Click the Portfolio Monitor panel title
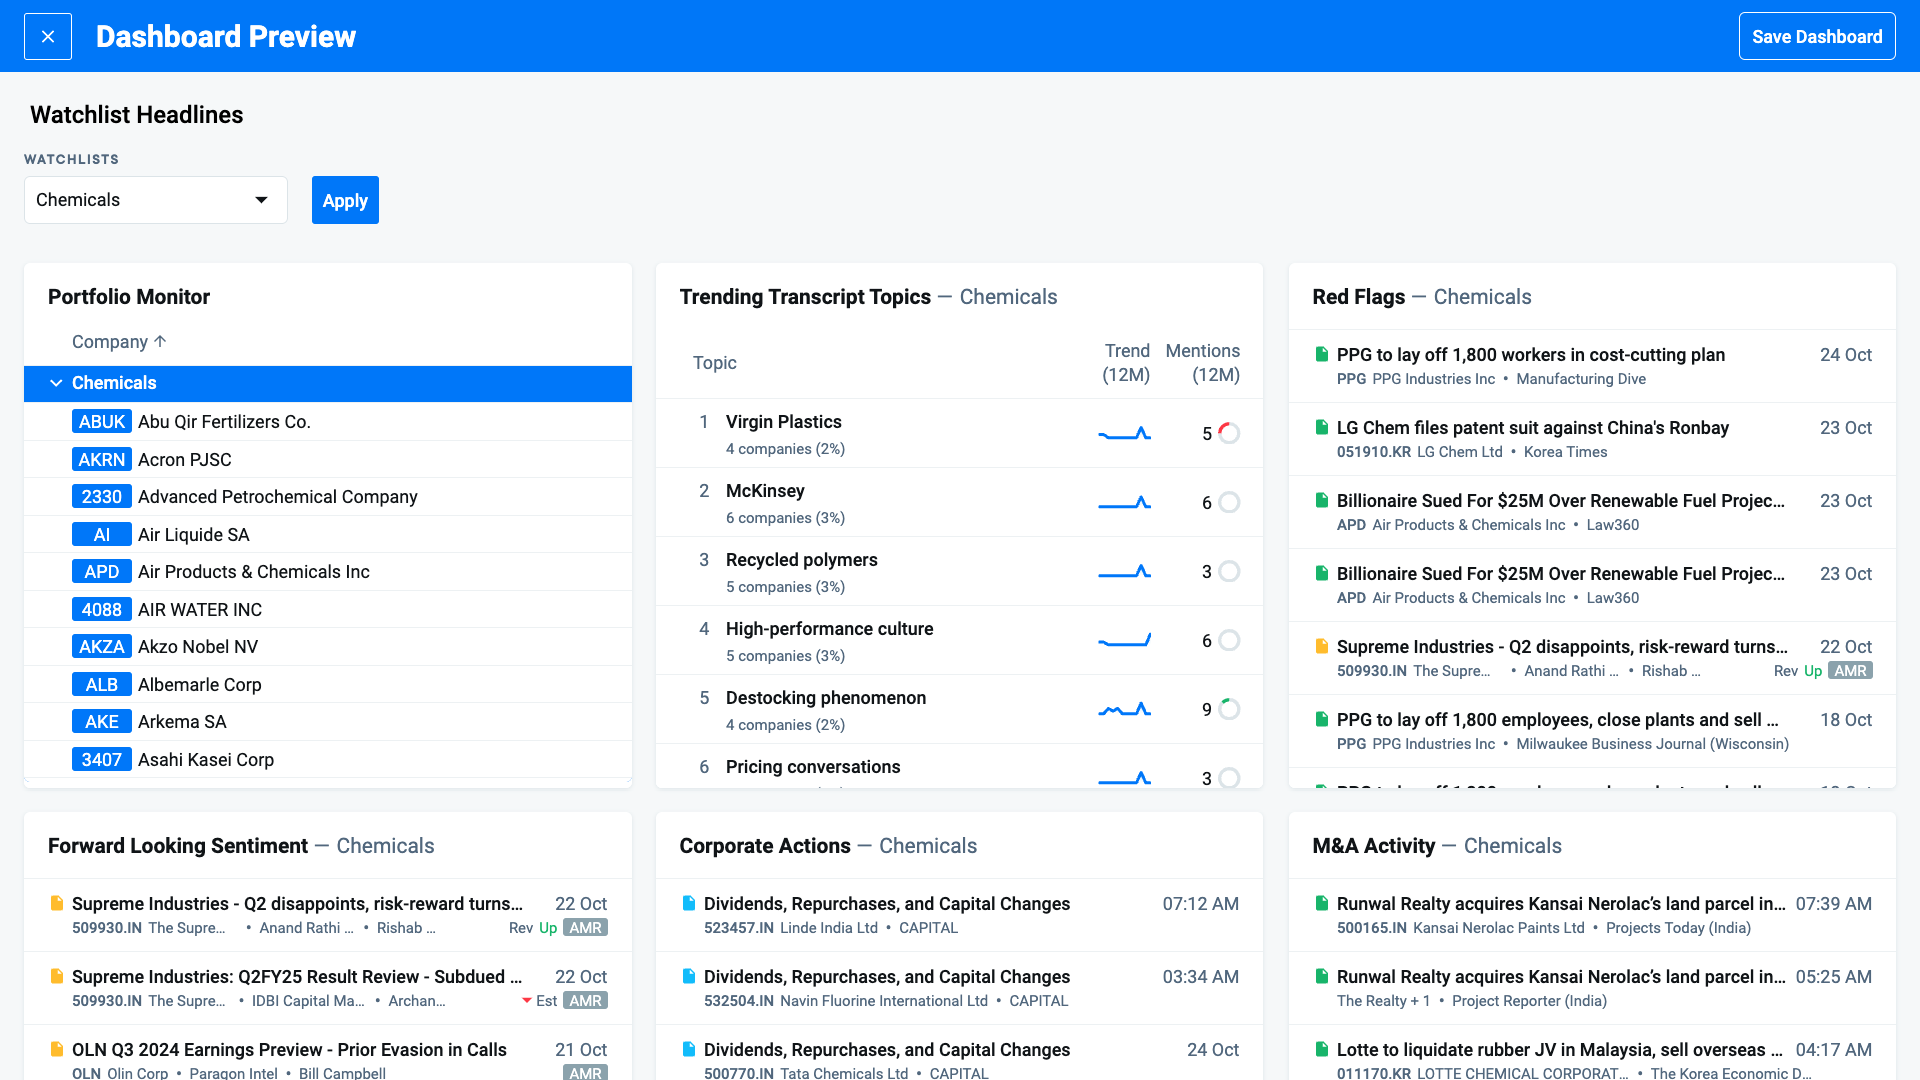Image resolution: width=1920 pixels, height=1080 pixels. (129, 297)
